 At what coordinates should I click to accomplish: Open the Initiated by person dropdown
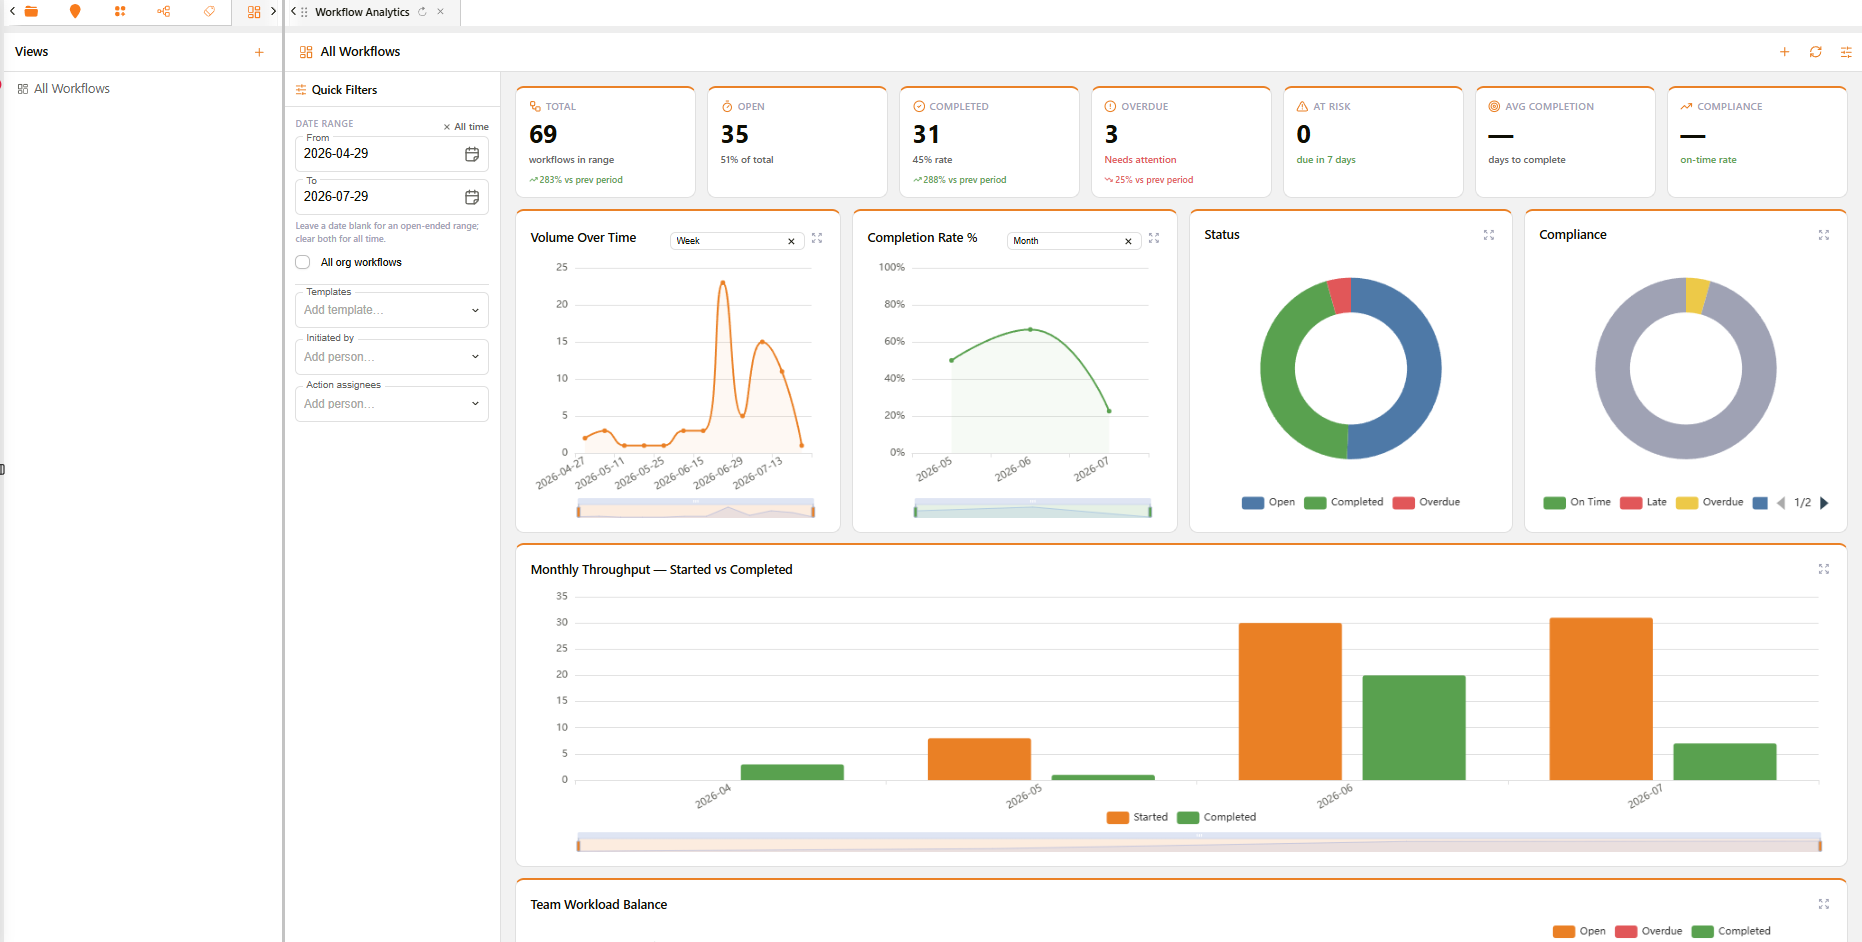[x=392, y=357]
